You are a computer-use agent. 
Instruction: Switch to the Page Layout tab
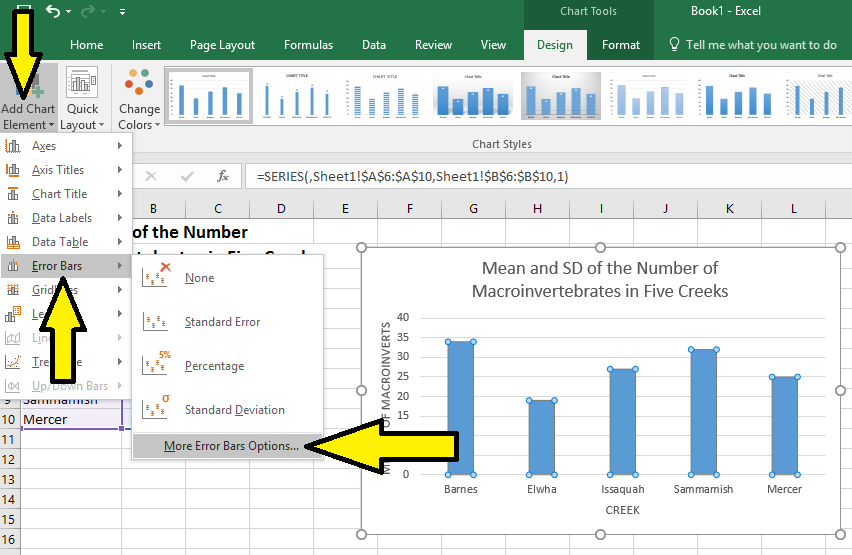point(222,45)
